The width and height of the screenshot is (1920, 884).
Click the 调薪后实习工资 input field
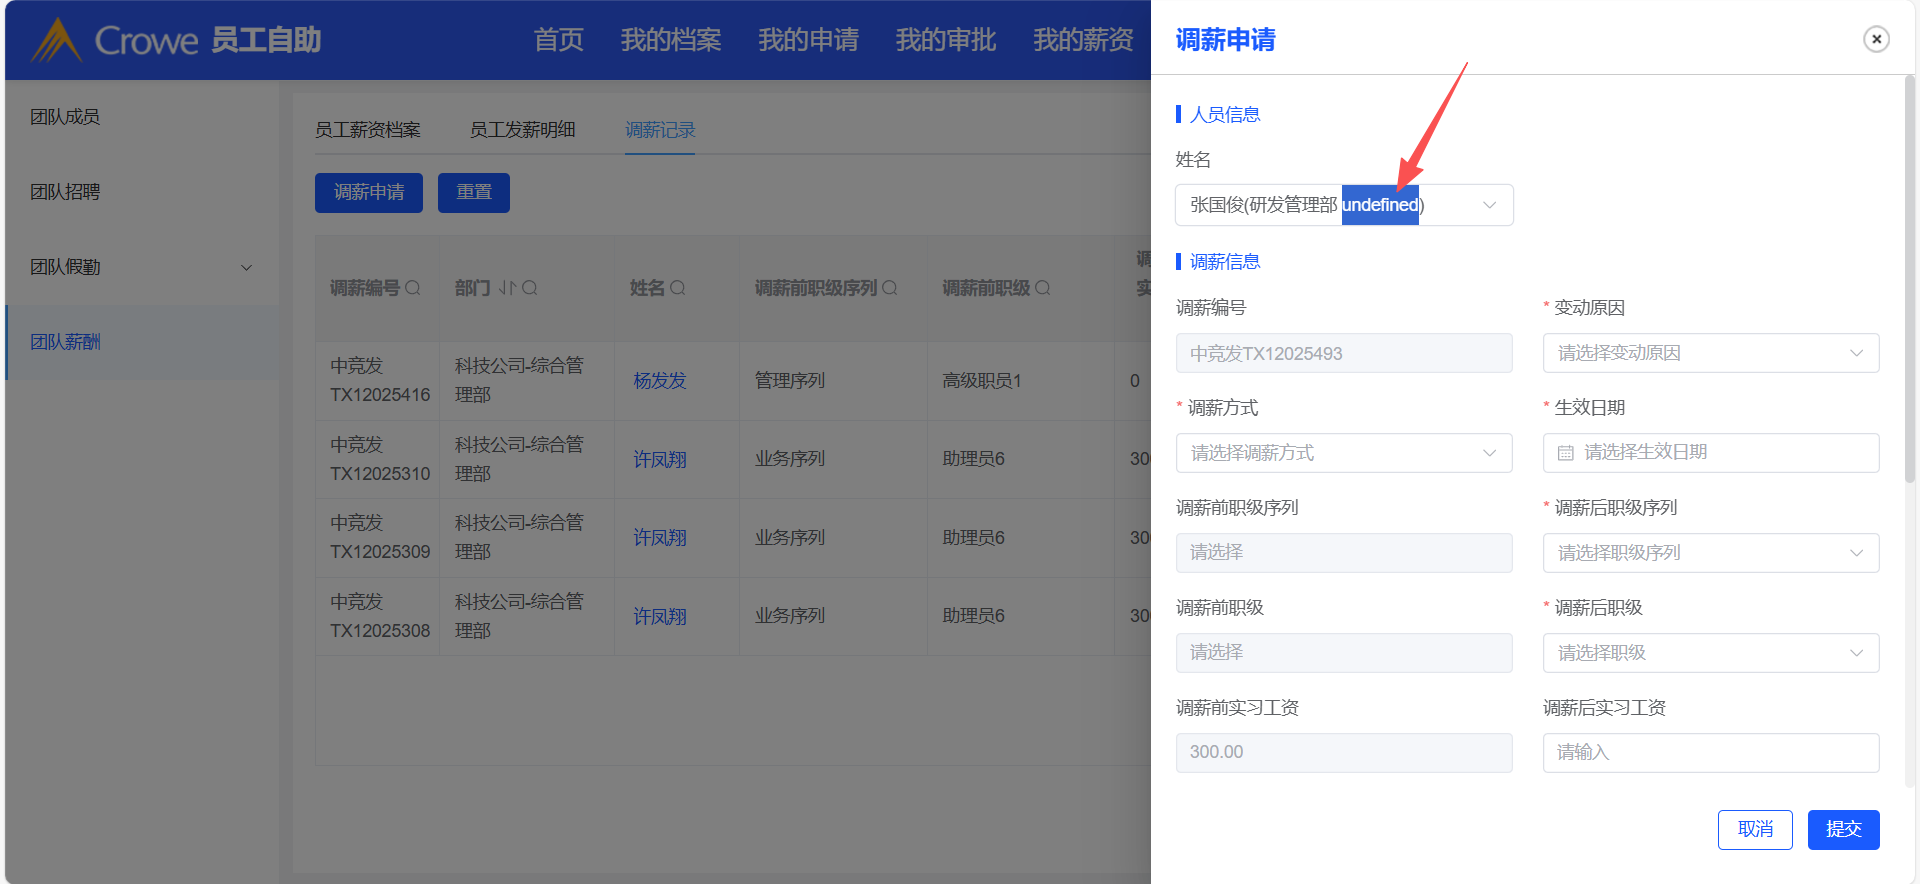(1710, 752)
